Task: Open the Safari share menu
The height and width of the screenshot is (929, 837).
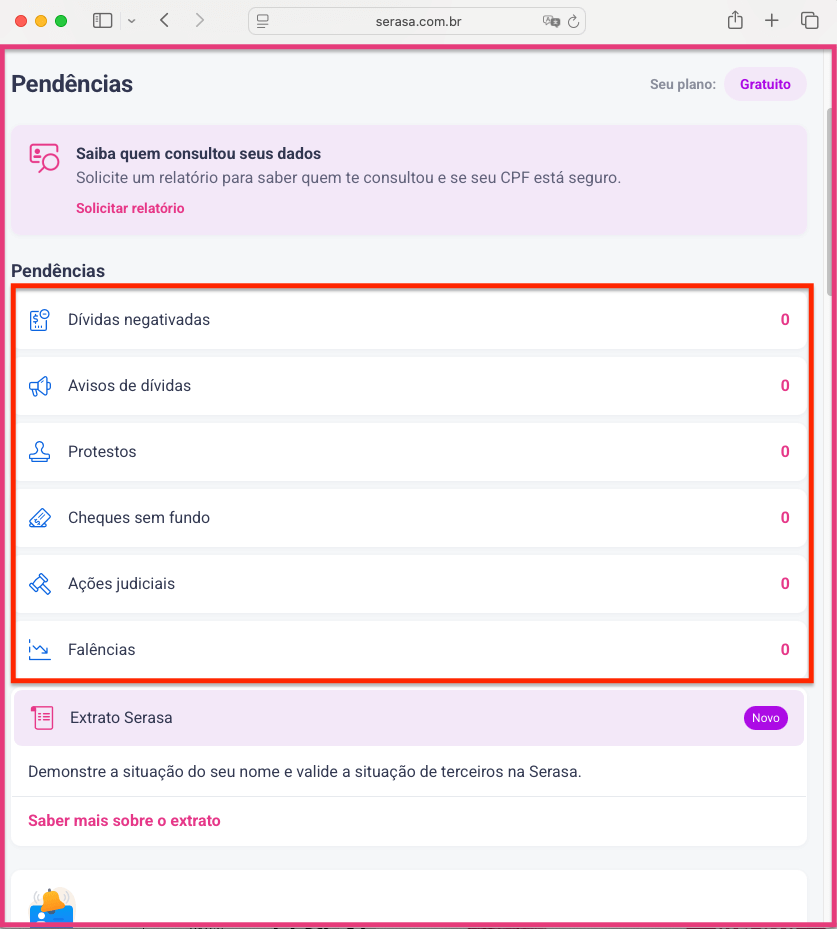Action: 735,20
